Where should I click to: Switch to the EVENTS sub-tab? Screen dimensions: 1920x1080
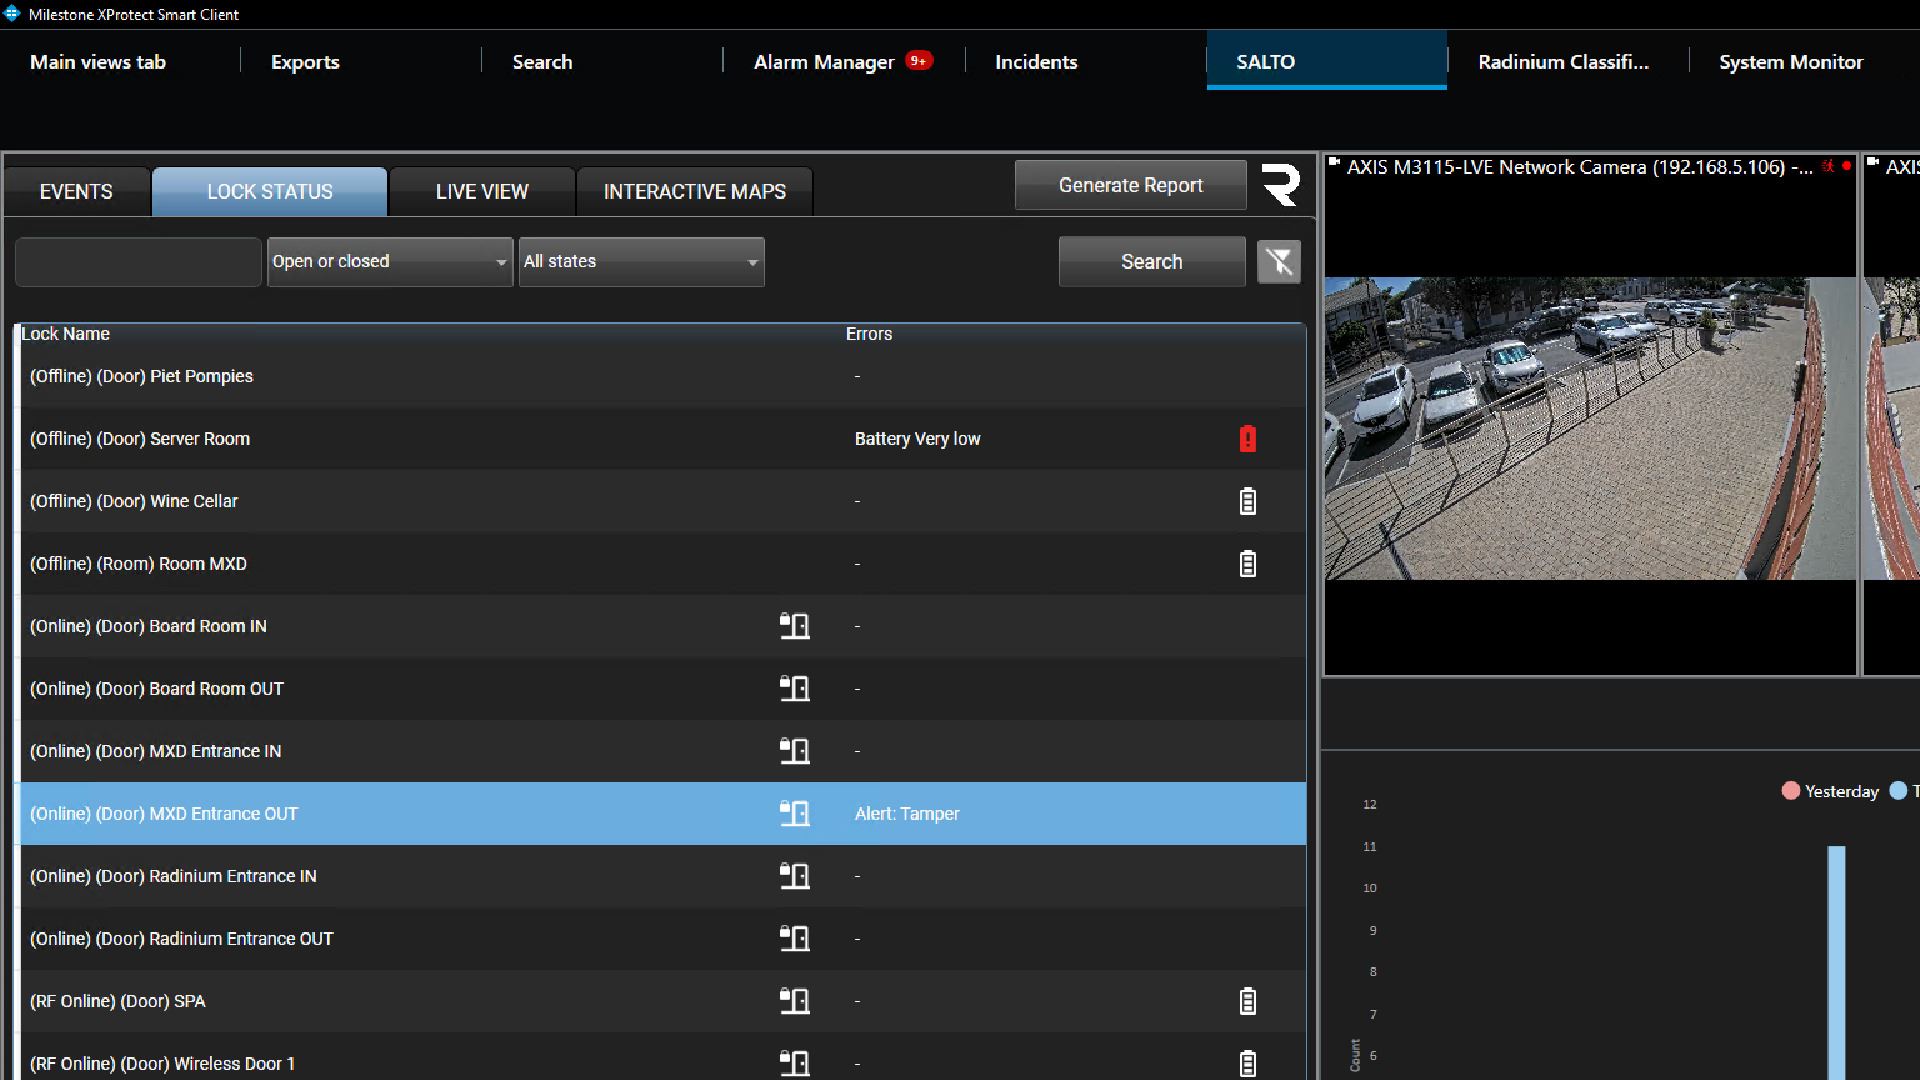tap(76, 192)
